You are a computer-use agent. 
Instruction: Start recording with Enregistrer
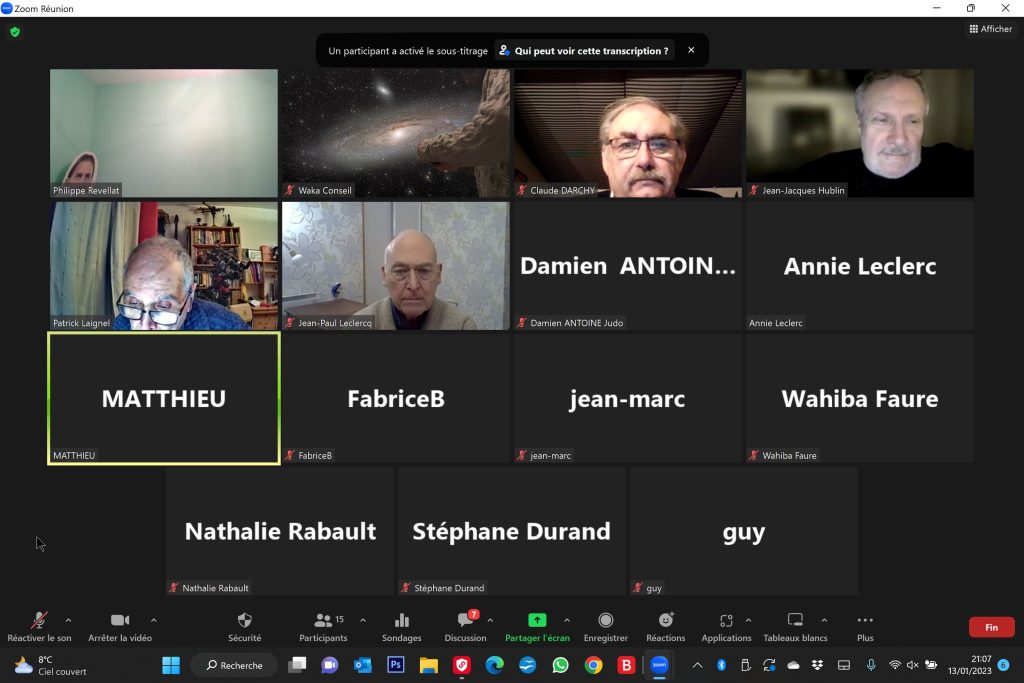tap(606, 627)
